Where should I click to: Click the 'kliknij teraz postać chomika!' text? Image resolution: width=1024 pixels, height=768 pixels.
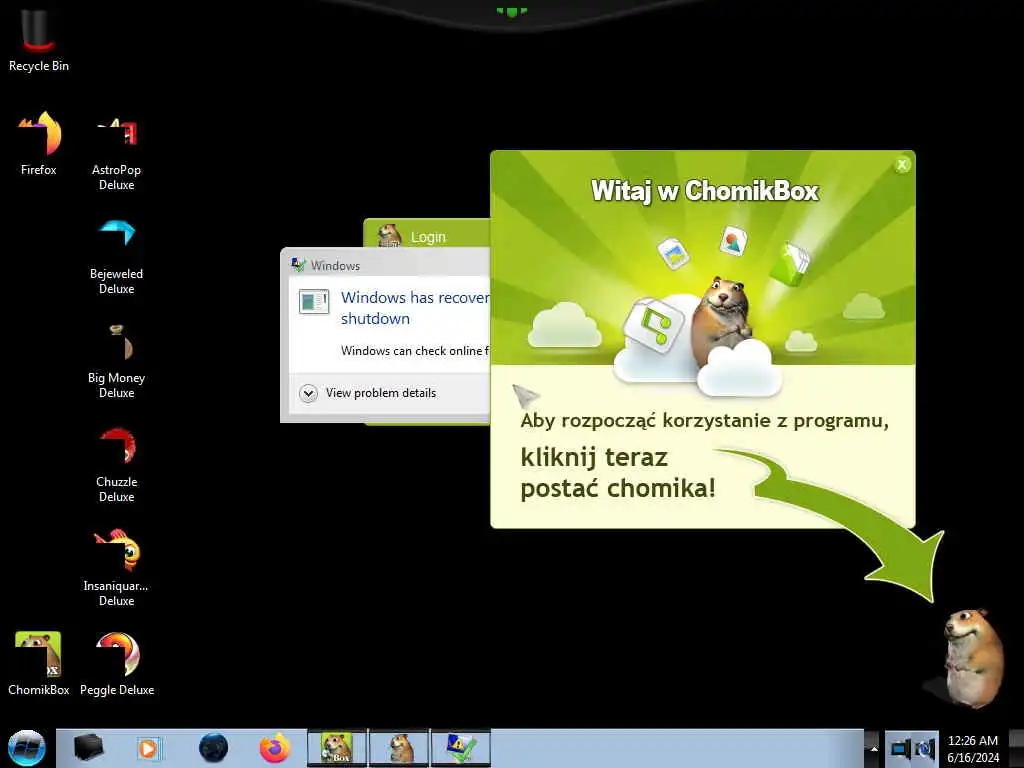pyautogui.click(x=618, y=473)
